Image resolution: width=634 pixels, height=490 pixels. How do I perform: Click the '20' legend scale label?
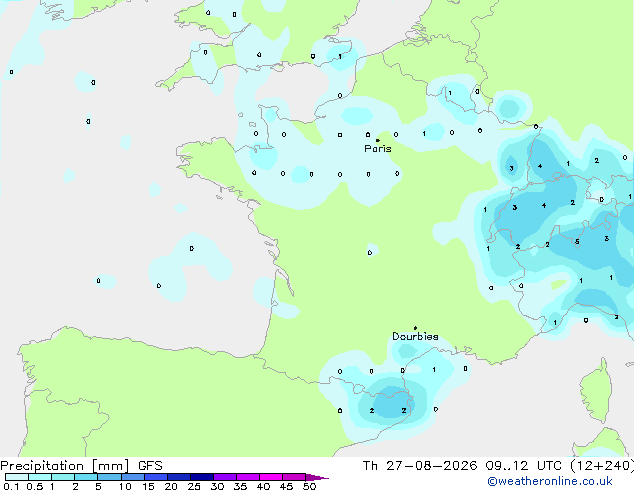171,486
